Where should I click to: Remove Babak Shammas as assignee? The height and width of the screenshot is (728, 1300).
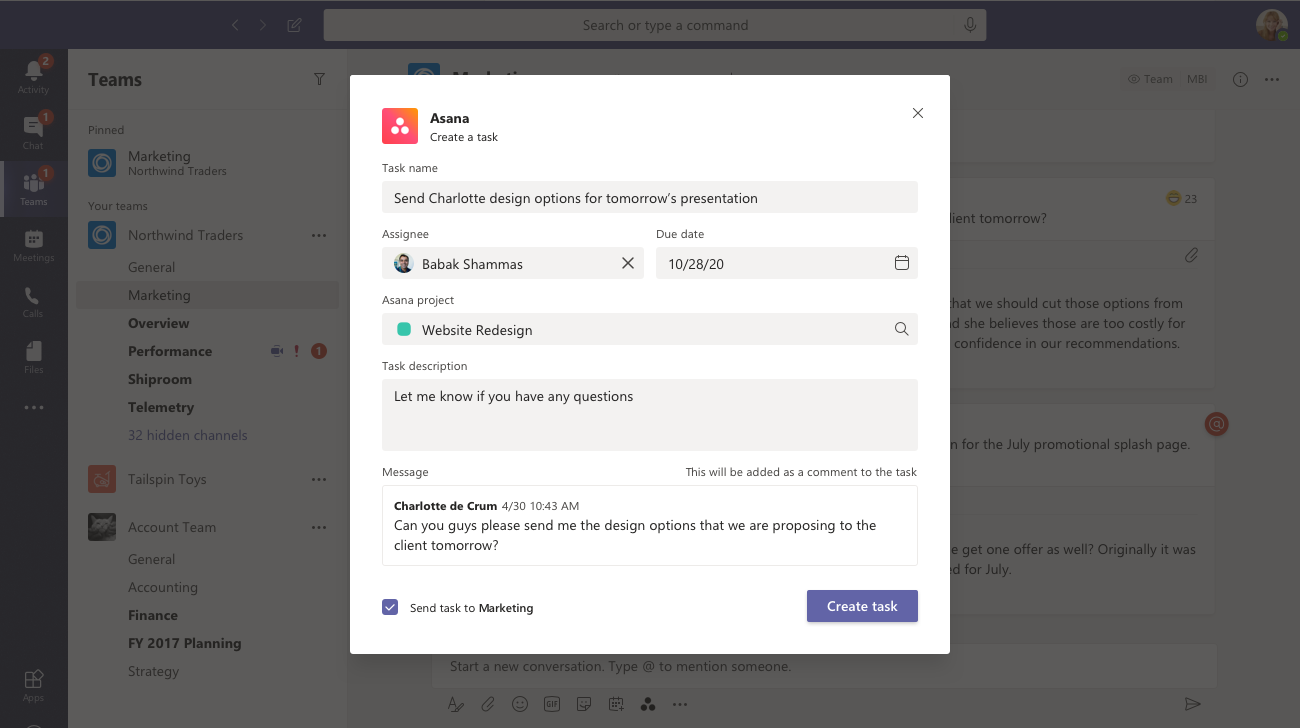click(x=628, y=263)
